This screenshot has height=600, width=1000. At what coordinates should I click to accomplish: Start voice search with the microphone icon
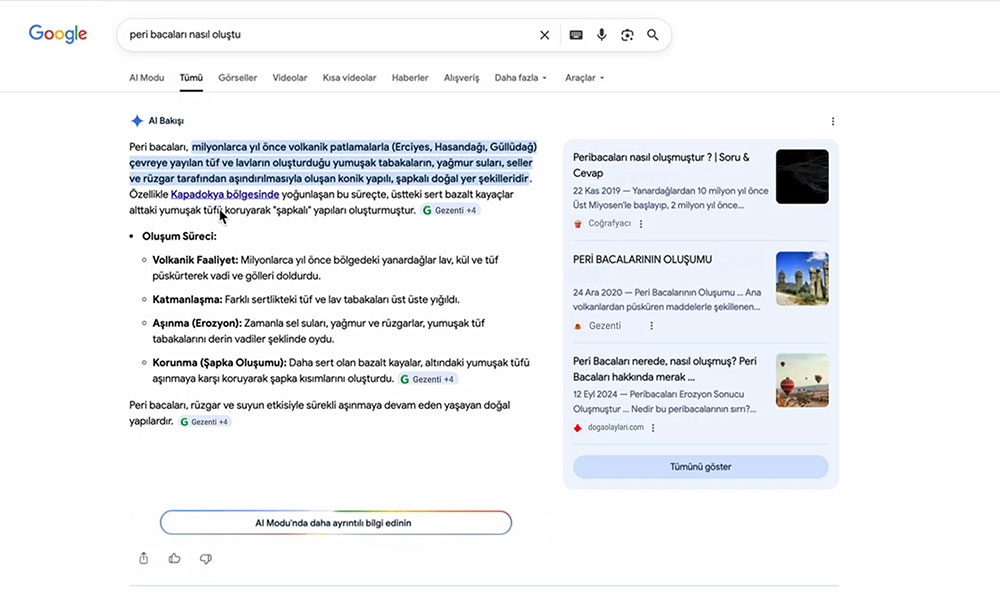(601, 34)
